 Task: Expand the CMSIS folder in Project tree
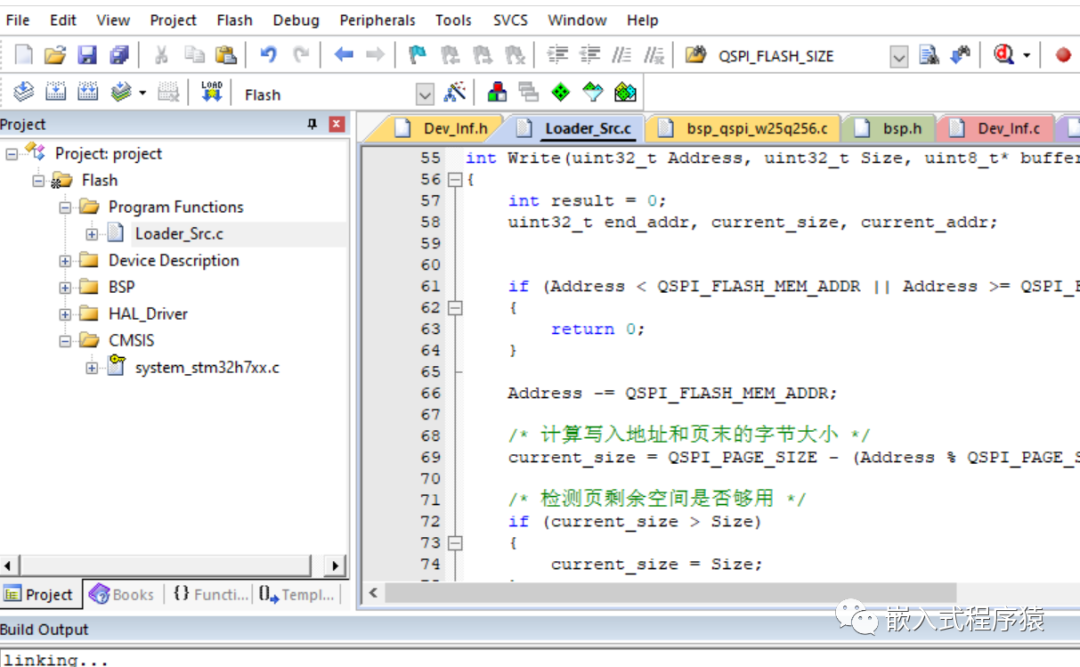coord(65,340)
